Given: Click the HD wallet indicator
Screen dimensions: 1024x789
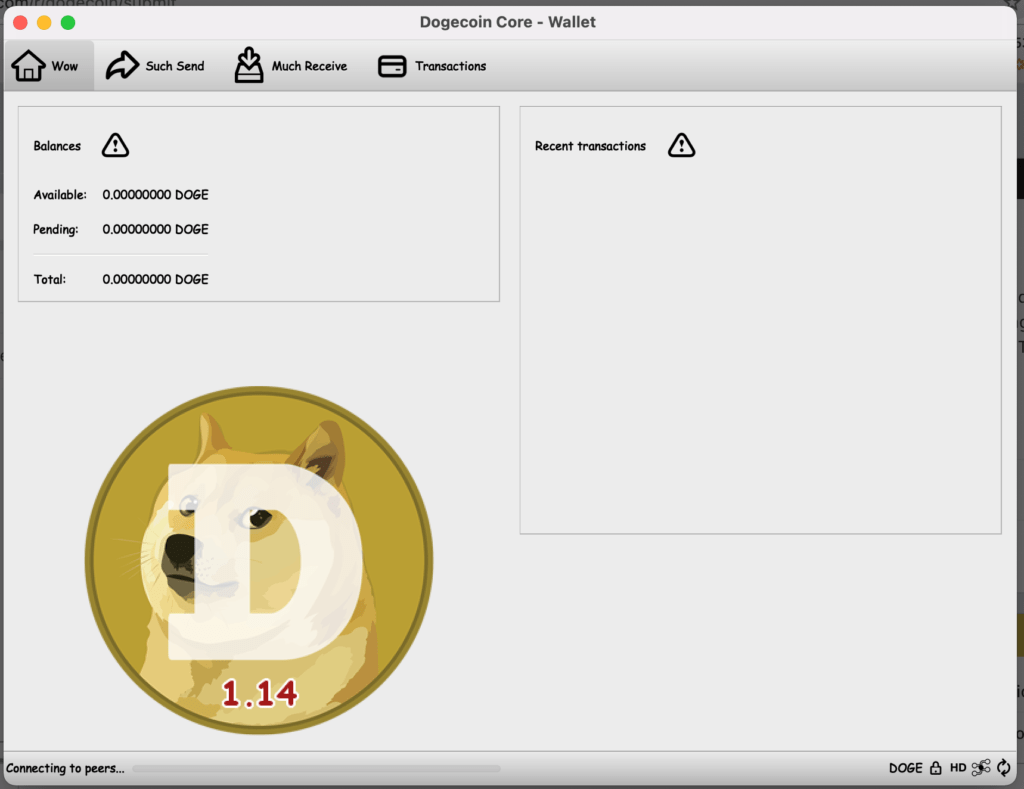Looking at the screenshot, I should pyautogui.click(x=958, y=768).
